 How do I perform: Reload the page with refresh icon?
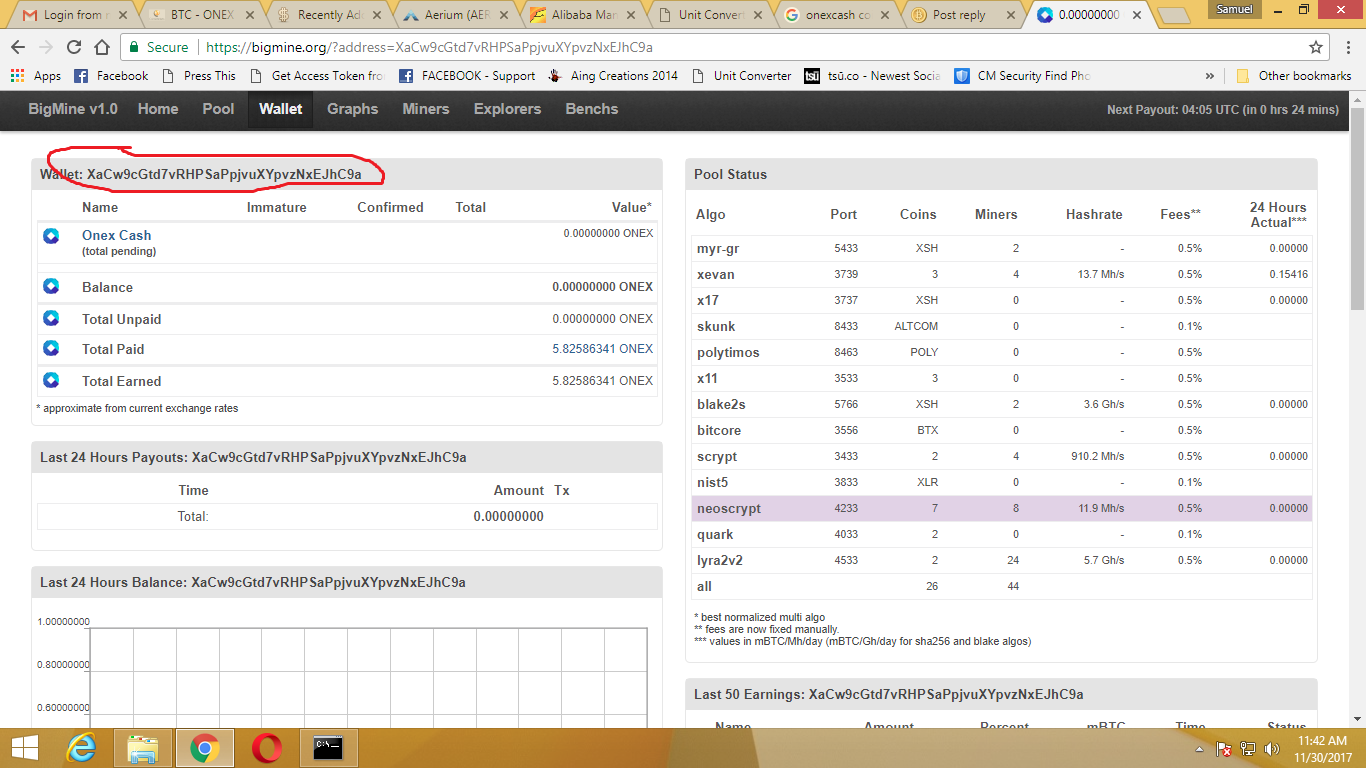tap(74, 47)
